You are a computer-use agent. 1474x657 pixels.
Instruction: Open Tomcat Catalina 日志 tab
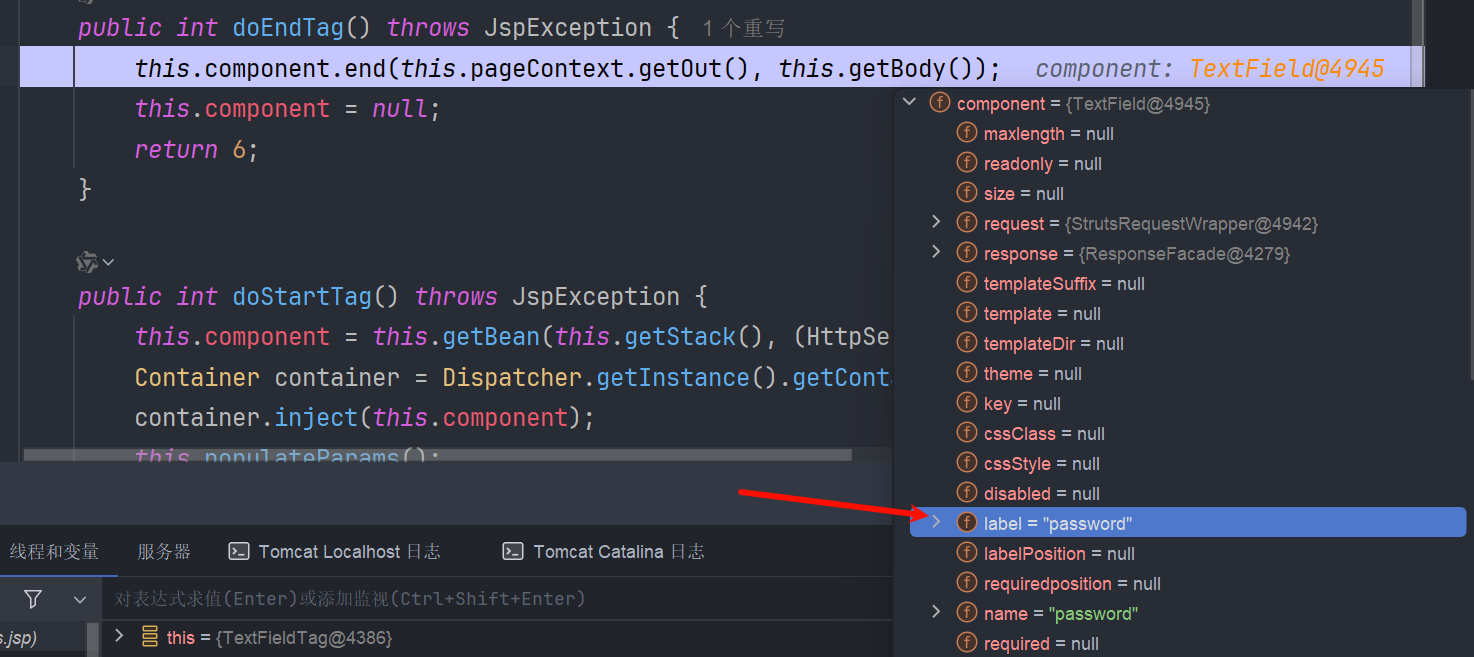click(604, 552)
